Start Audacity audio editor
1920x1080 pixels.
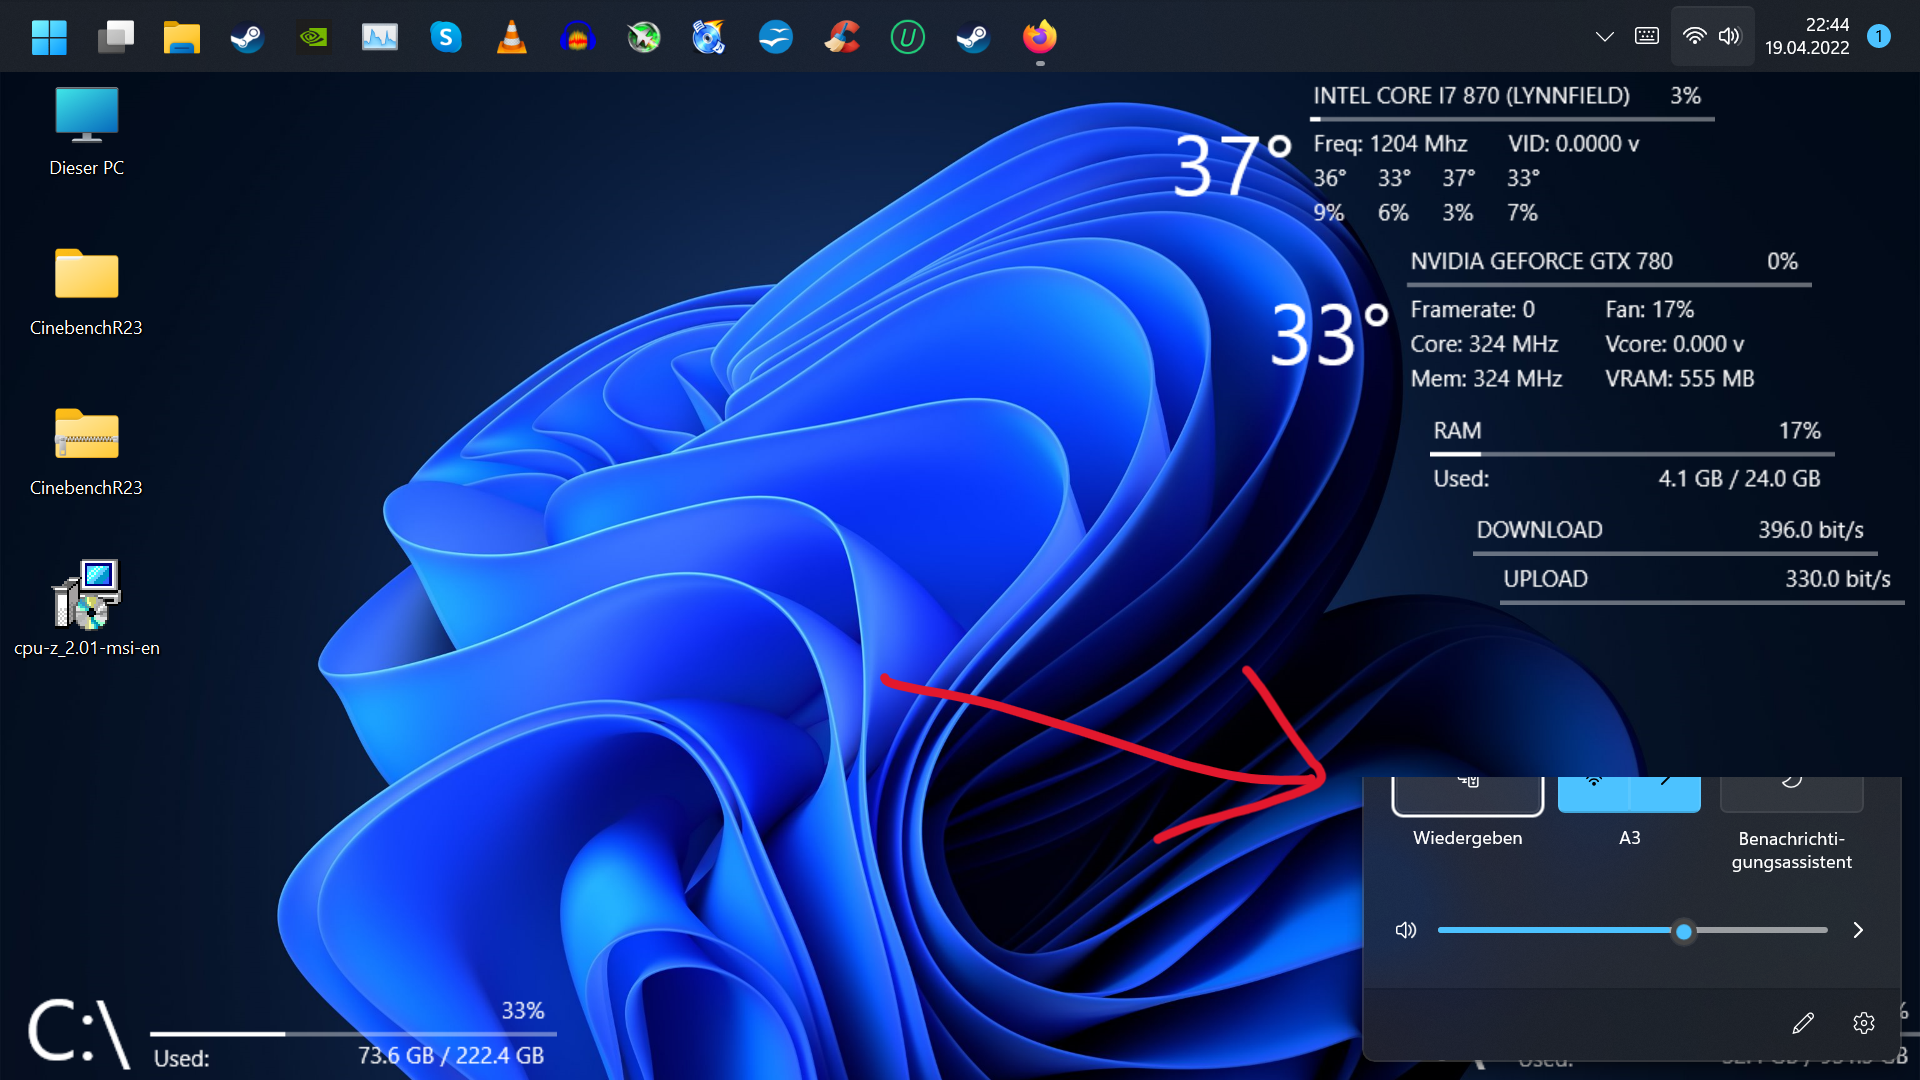(577, 38)
